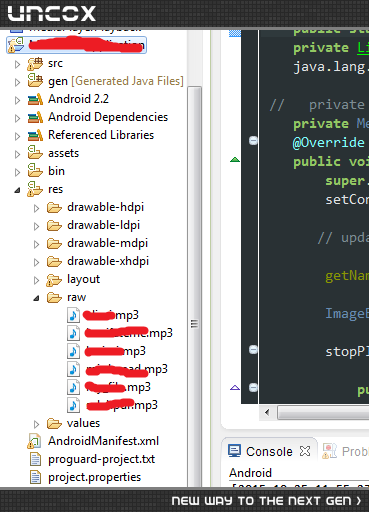Viewport: 369px width, 512px height.
Task: Collapse the raw folder
Action: (x=36, y=298)
